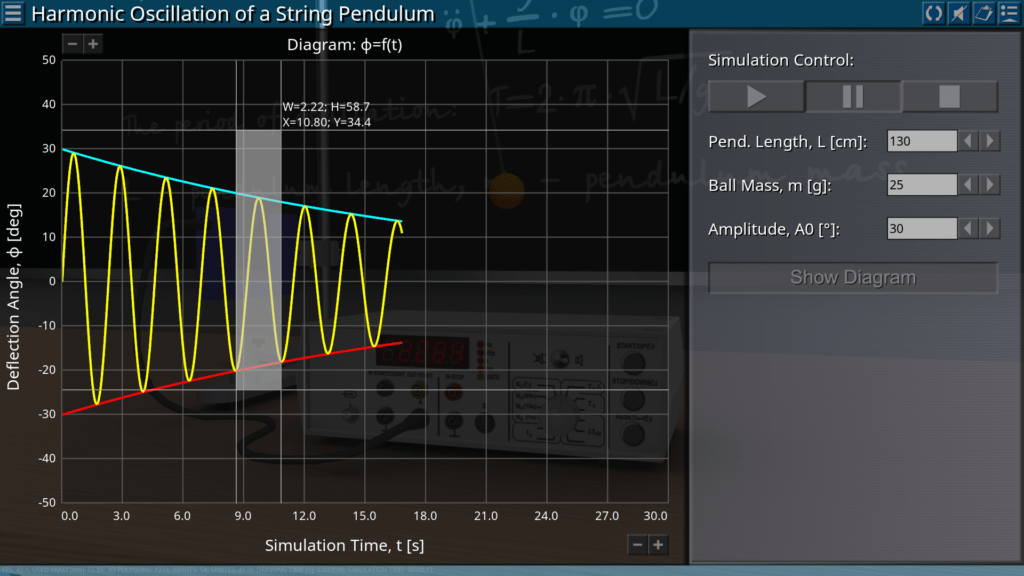This screenshot has height=576, width=1024.
Task: Open the clipboard notes icon
Action: (983, 13)
